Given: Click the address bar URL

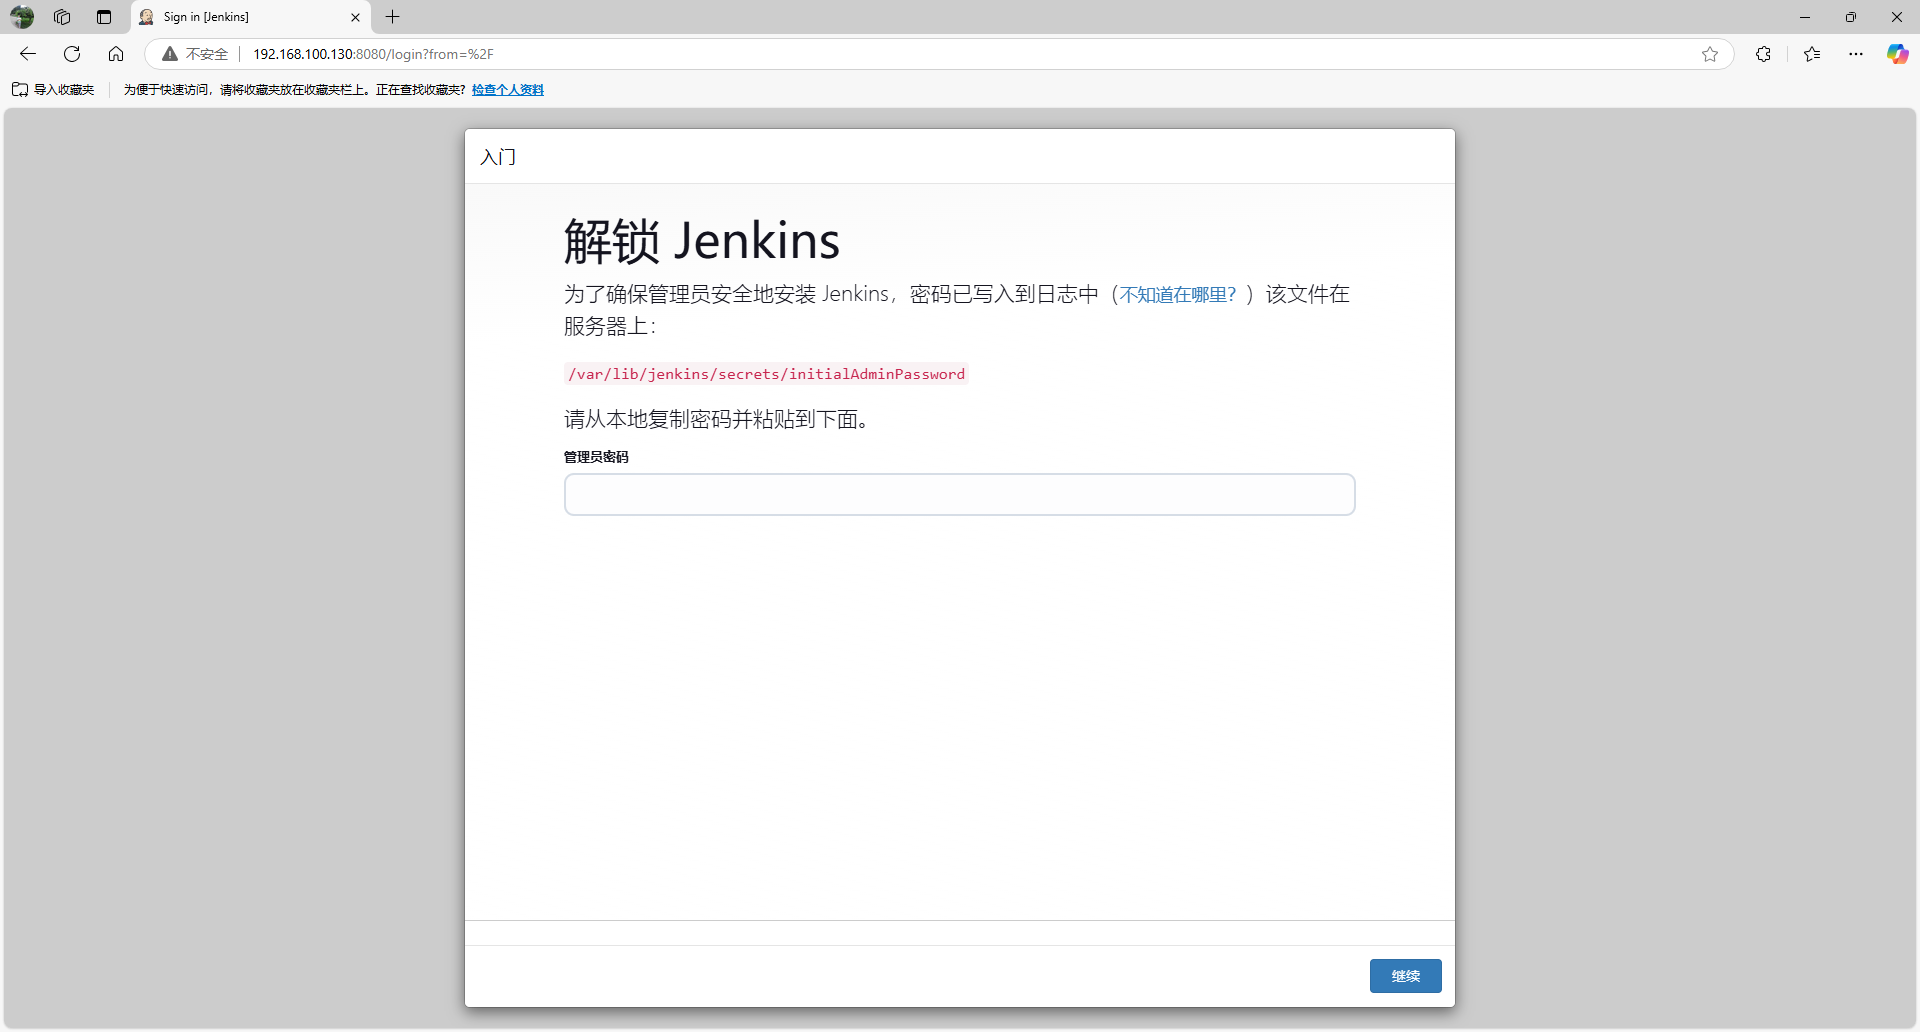Looking at the screenshot, I should point(373,54).
